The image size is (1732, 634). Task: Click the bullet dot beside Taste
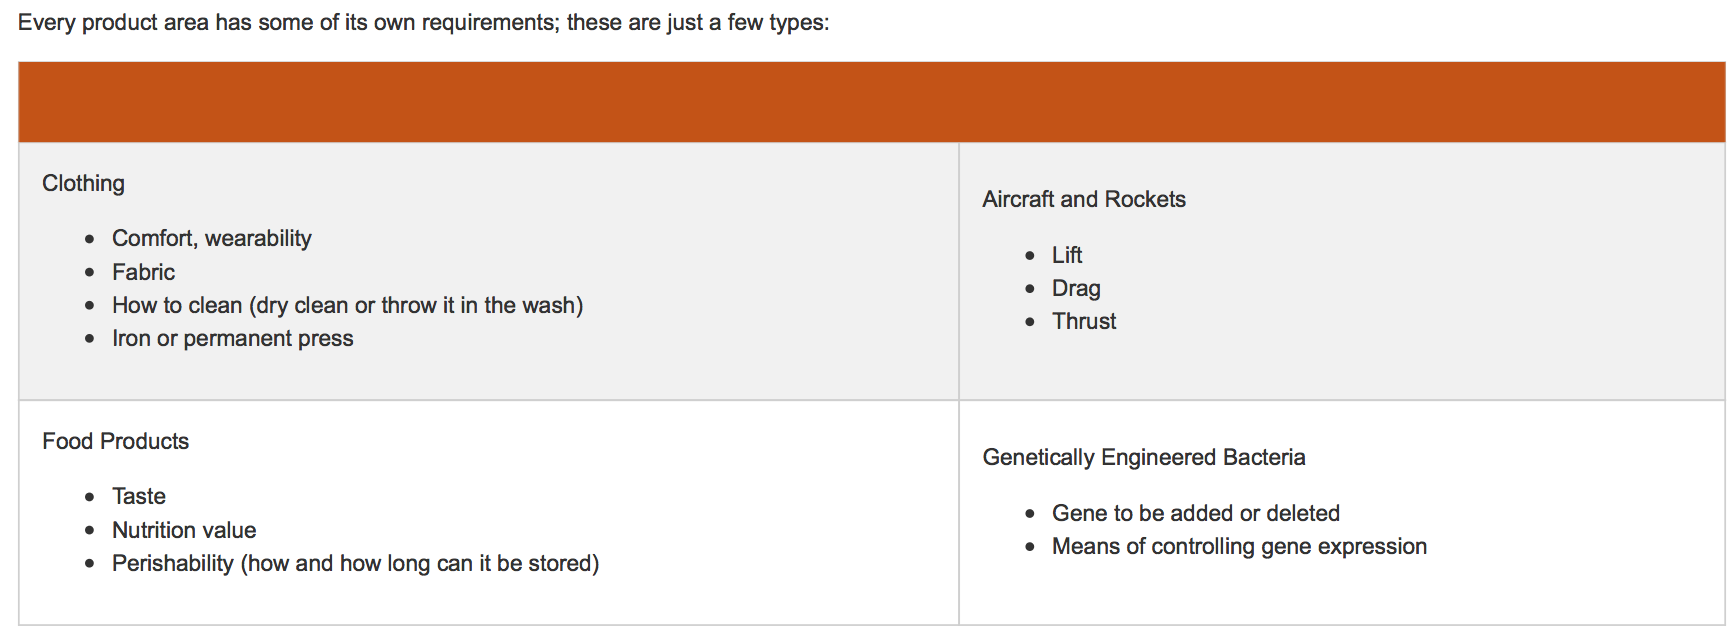90,497
